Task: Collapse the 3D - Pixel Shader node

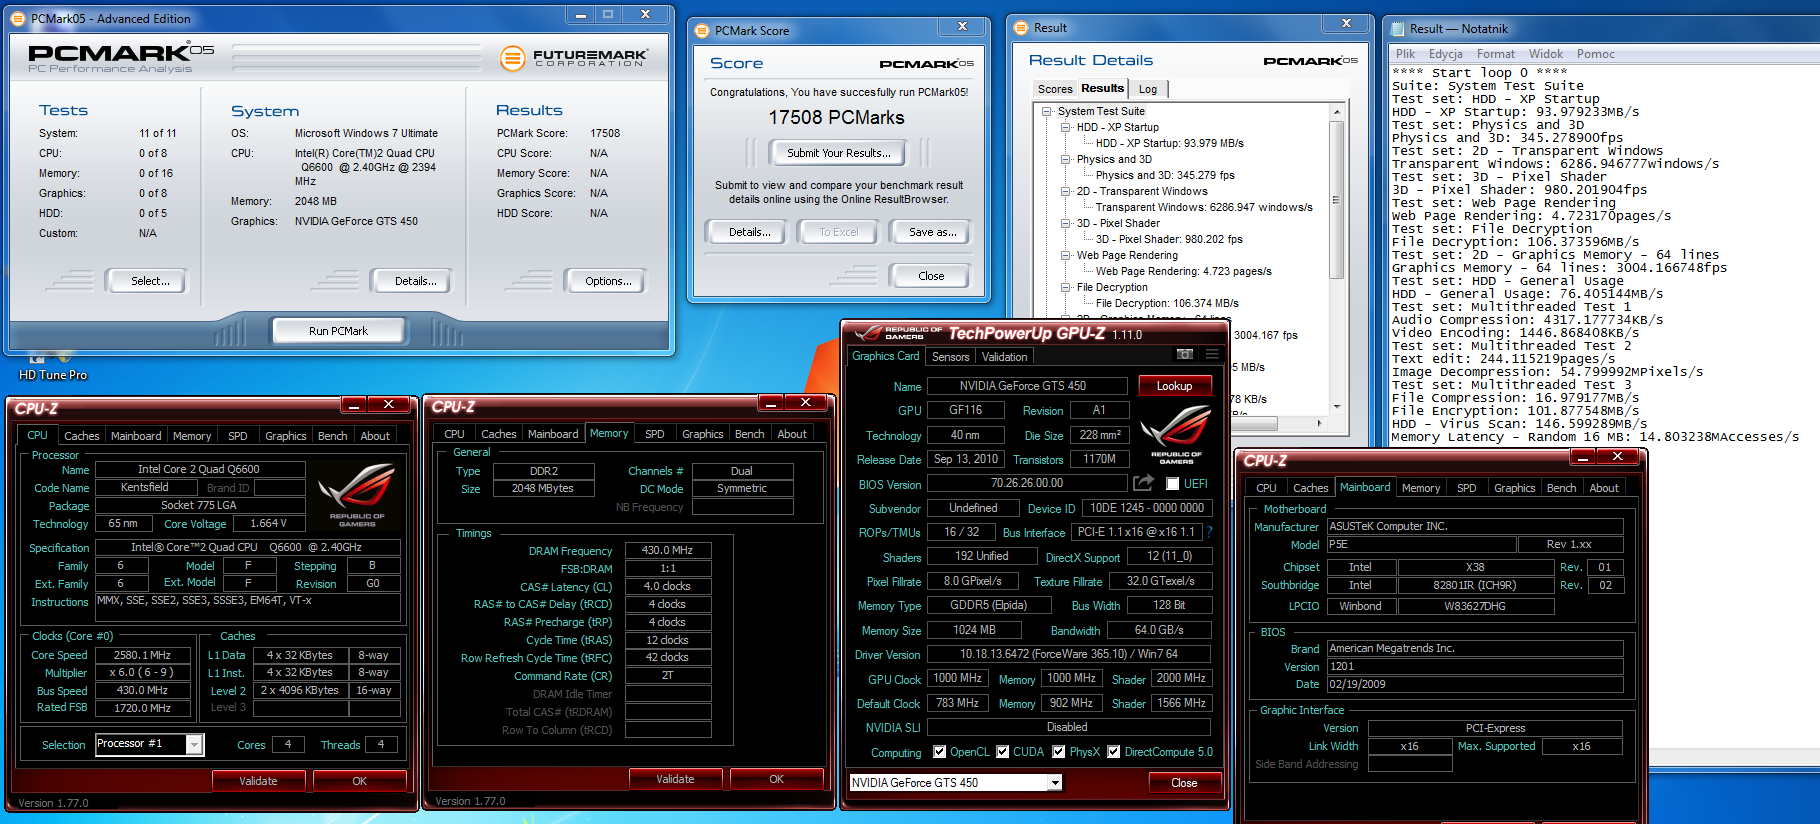Action: coord(1066,223)
